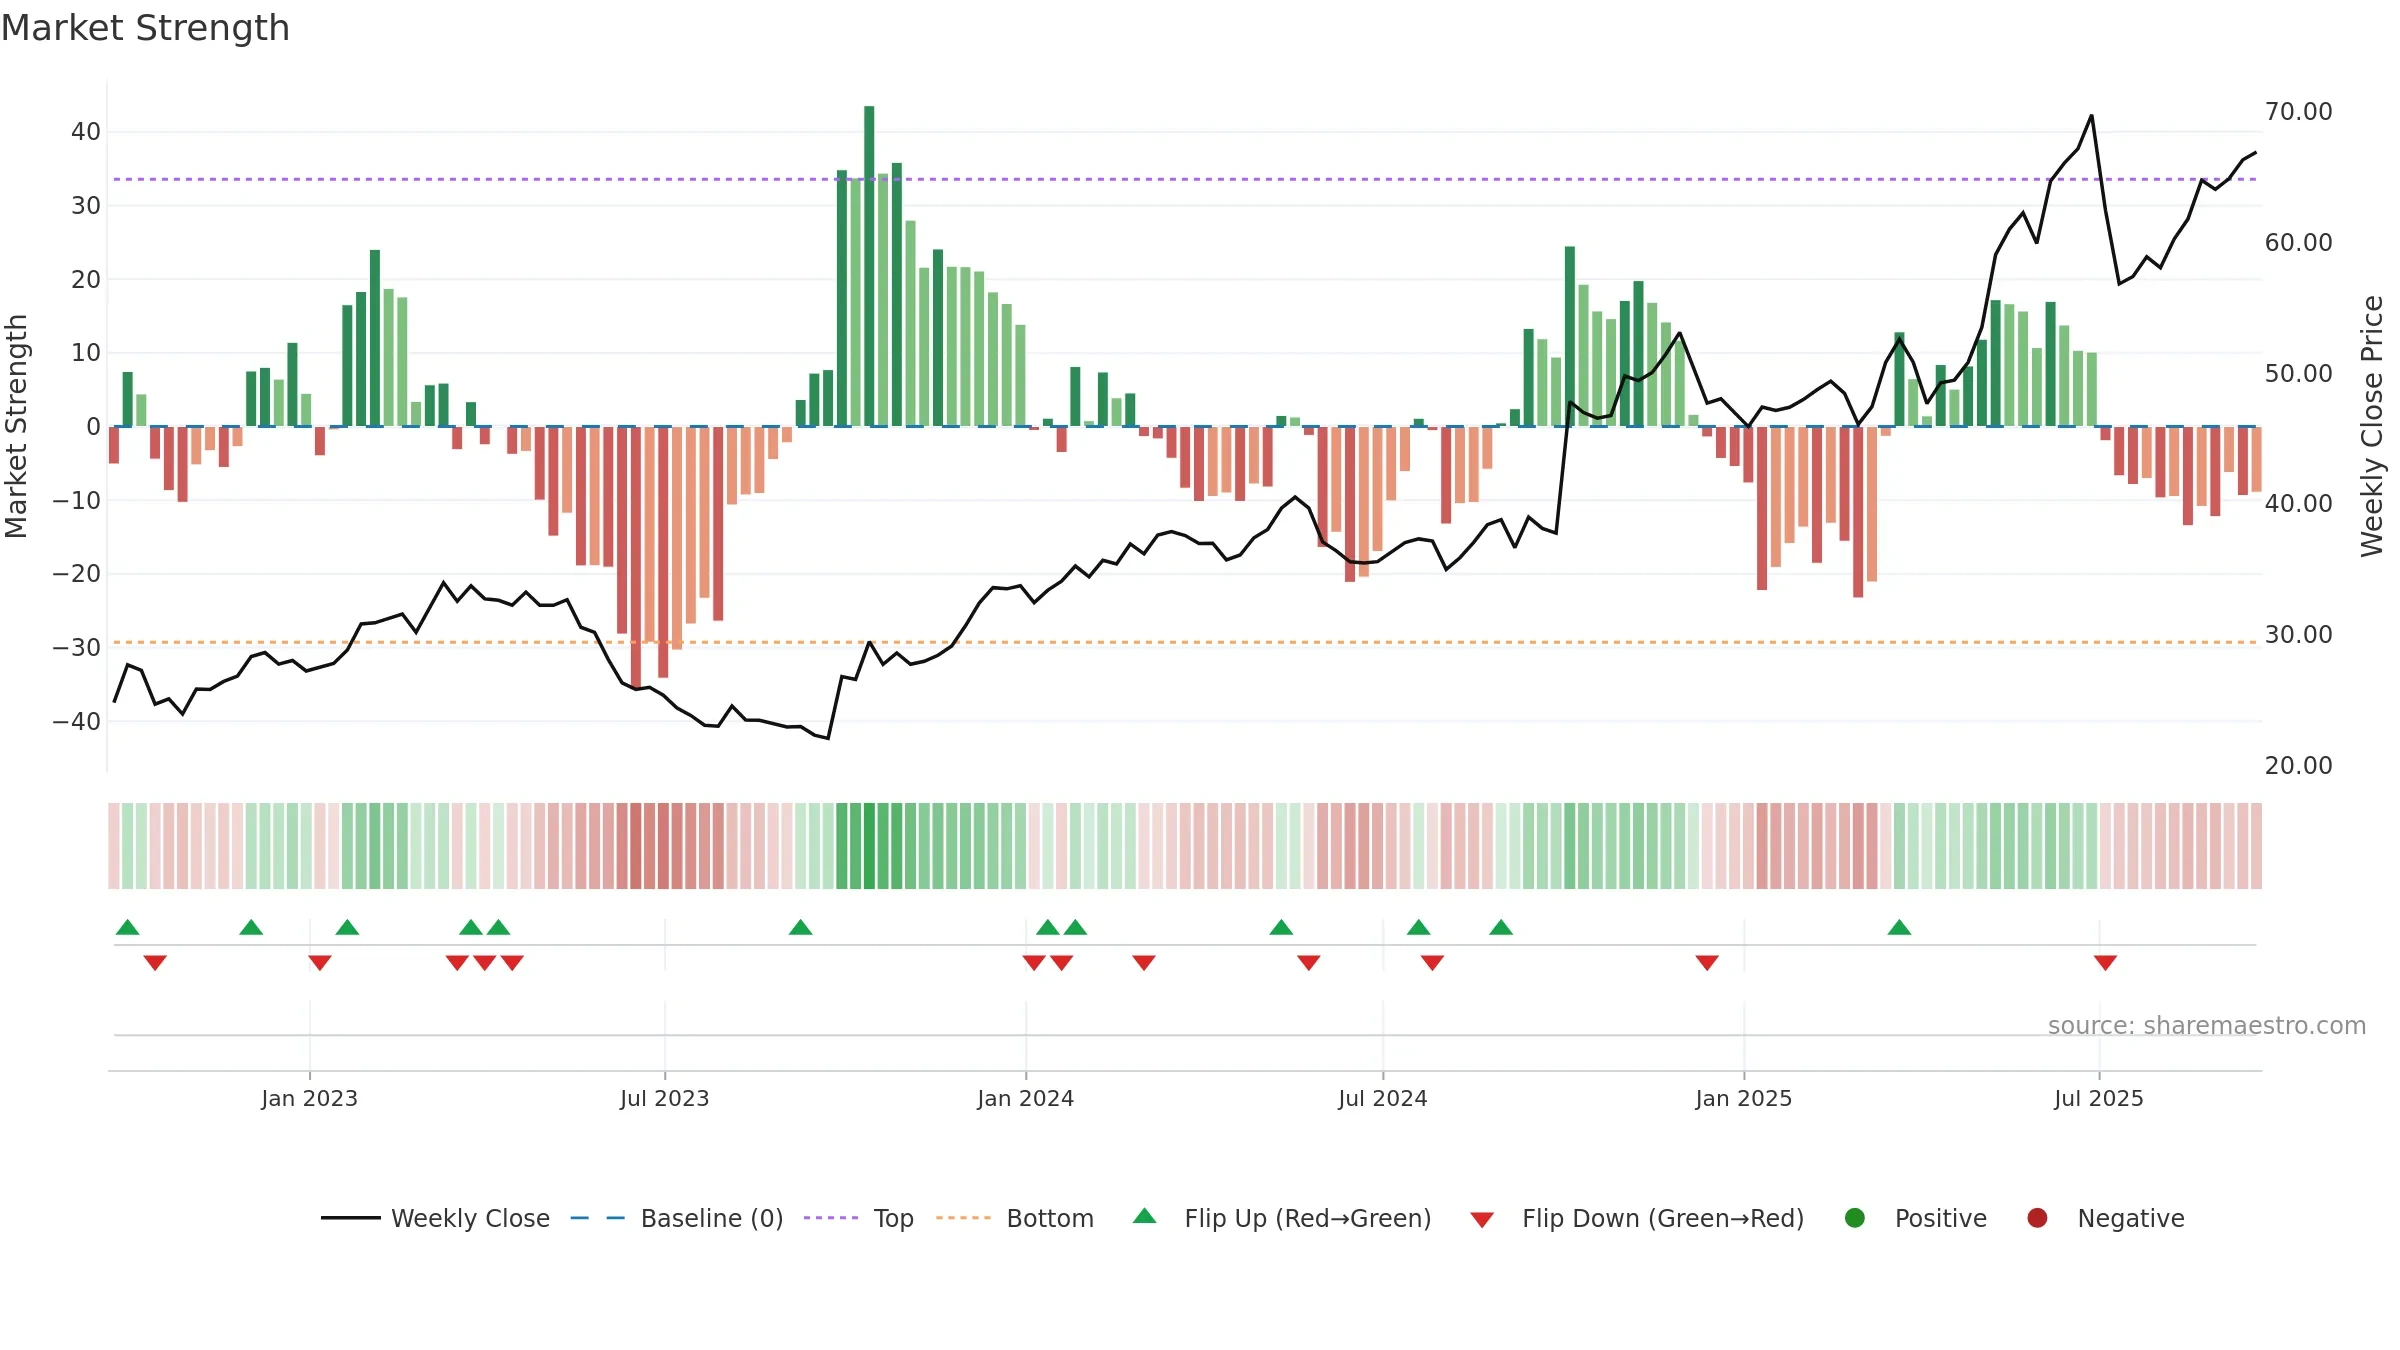This screenshot has width=2400, height=1350.
Task: Click the flip-down marker just after Jul 2025
Action: 2105,963
